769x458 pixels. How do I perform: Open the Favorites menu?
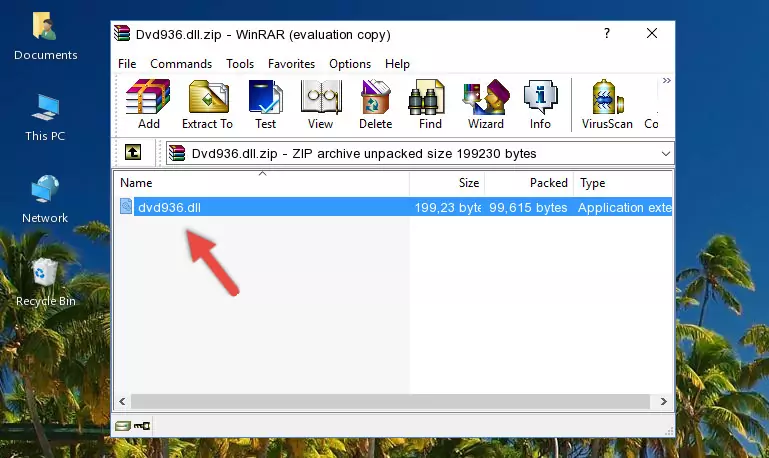tap(291, 64)
